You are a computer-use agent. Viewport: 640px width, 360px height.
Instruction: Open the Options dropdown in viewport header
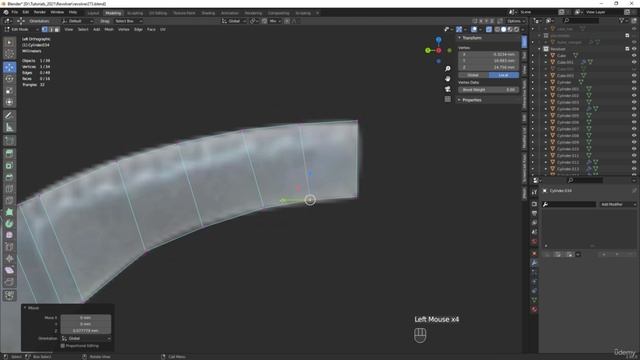pyautogui.click(x=516, y=21)
